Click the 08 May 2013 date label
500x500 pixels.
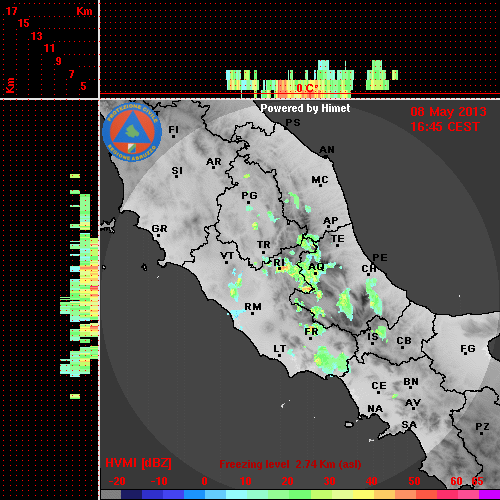click(x=448, y=112)
